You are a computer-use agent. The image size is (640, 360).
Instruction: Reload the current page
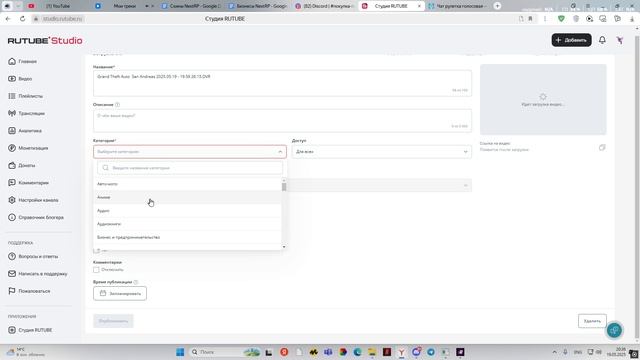(22, 19)
